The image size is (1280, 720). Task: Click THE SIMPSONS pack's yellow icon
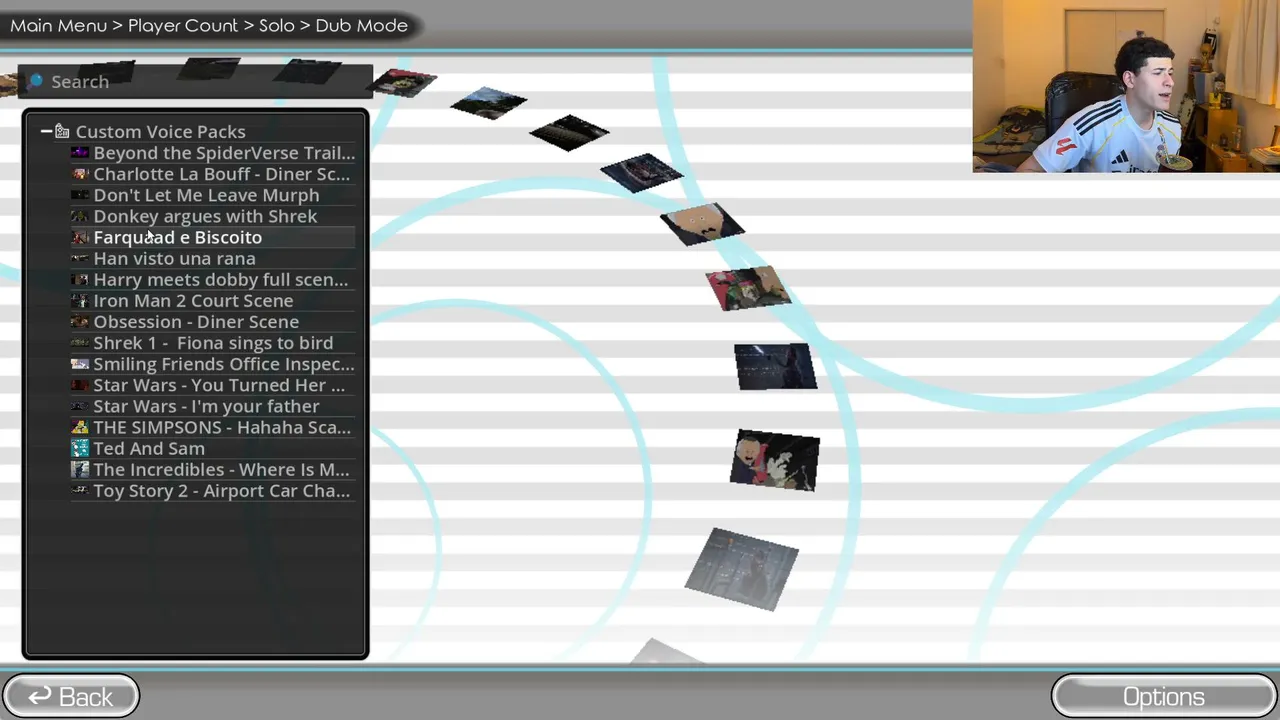(80, 427)
